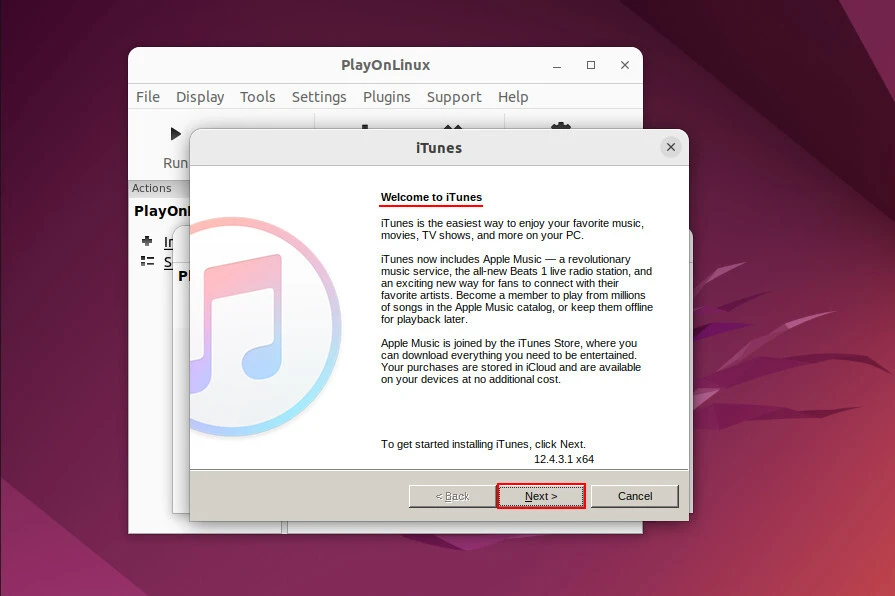Open the Support menu

pos(454,97)
